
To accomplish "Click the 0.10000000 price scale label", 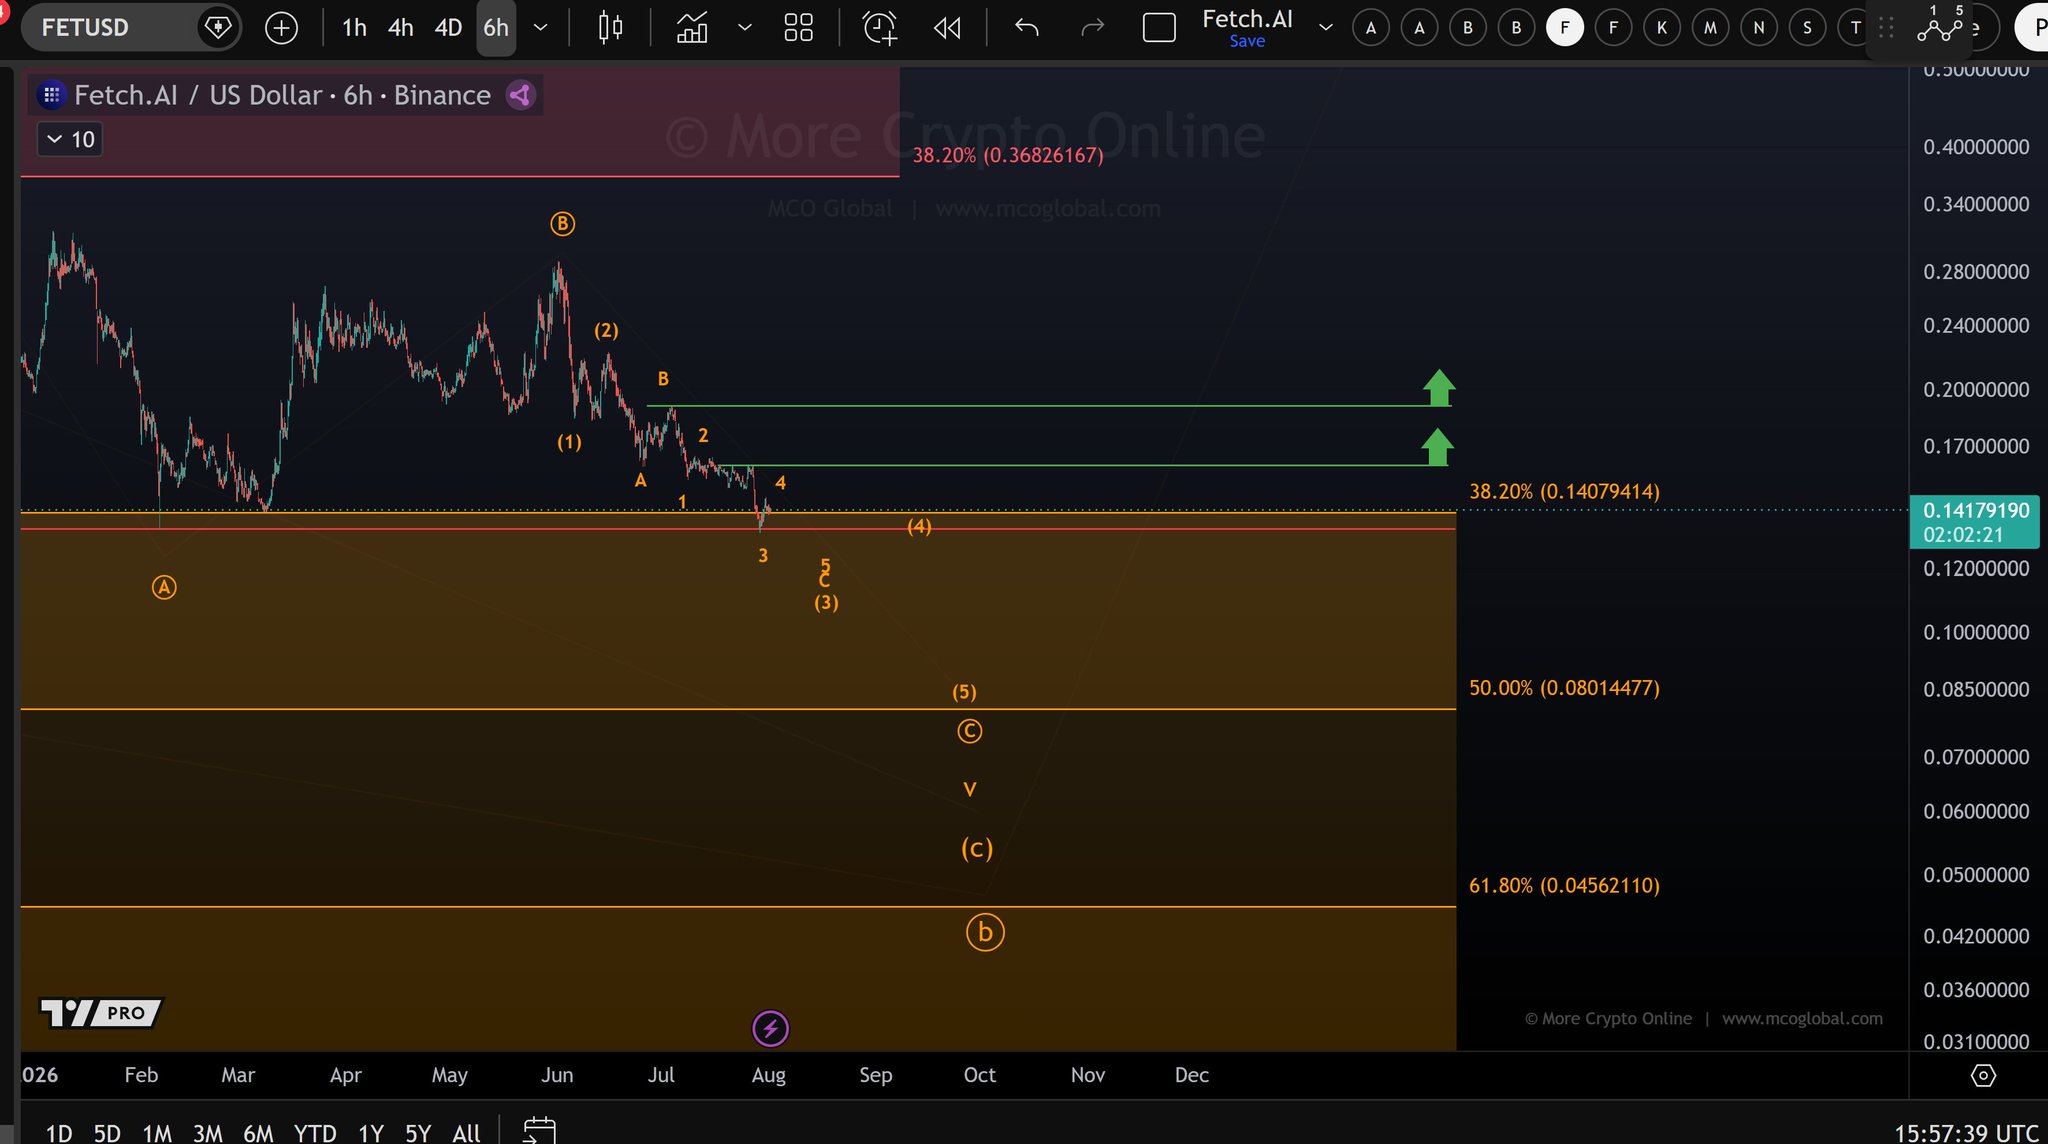I will tap(1976, 632).
